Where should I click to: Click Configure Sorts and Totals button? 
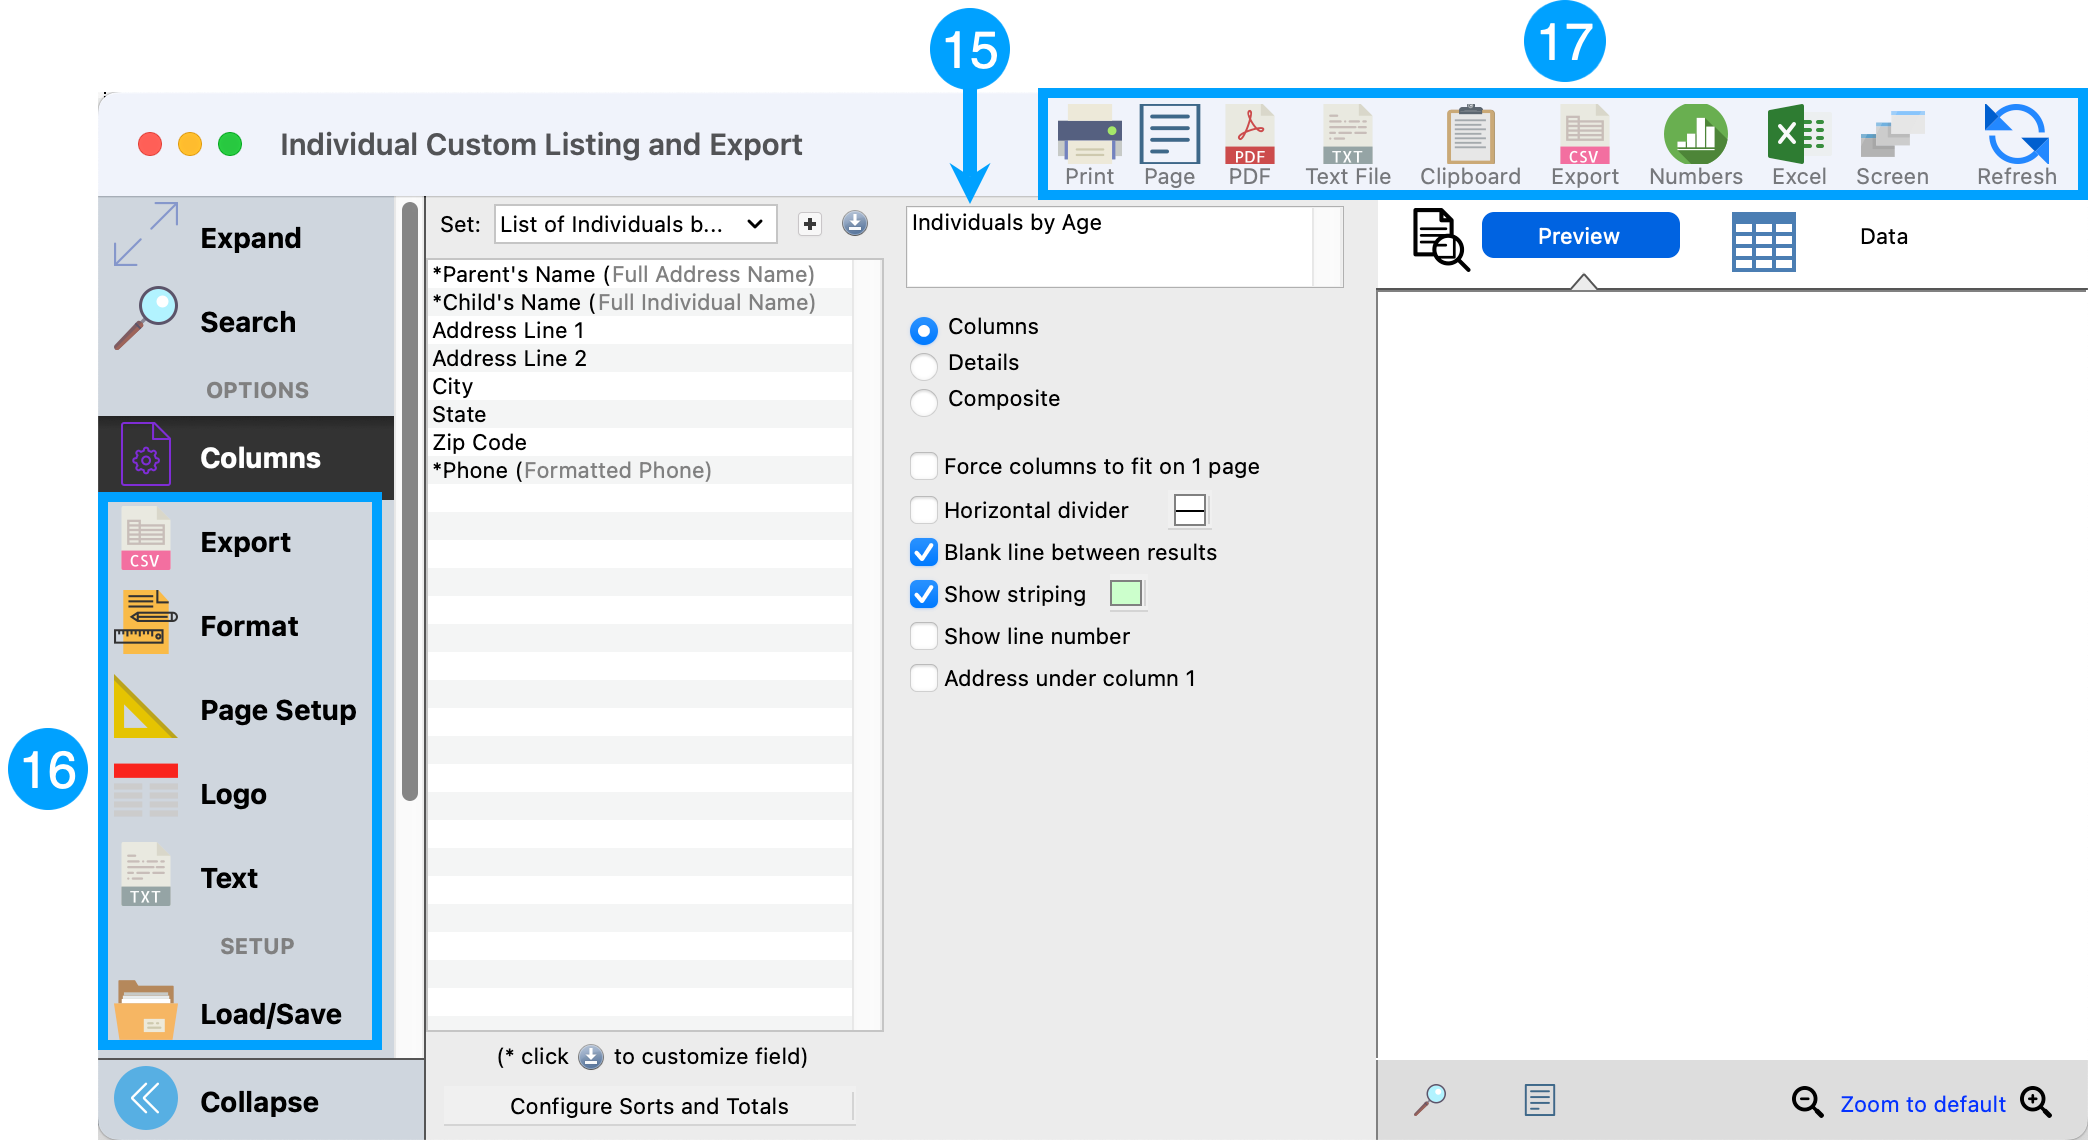tap(649, 1106)
